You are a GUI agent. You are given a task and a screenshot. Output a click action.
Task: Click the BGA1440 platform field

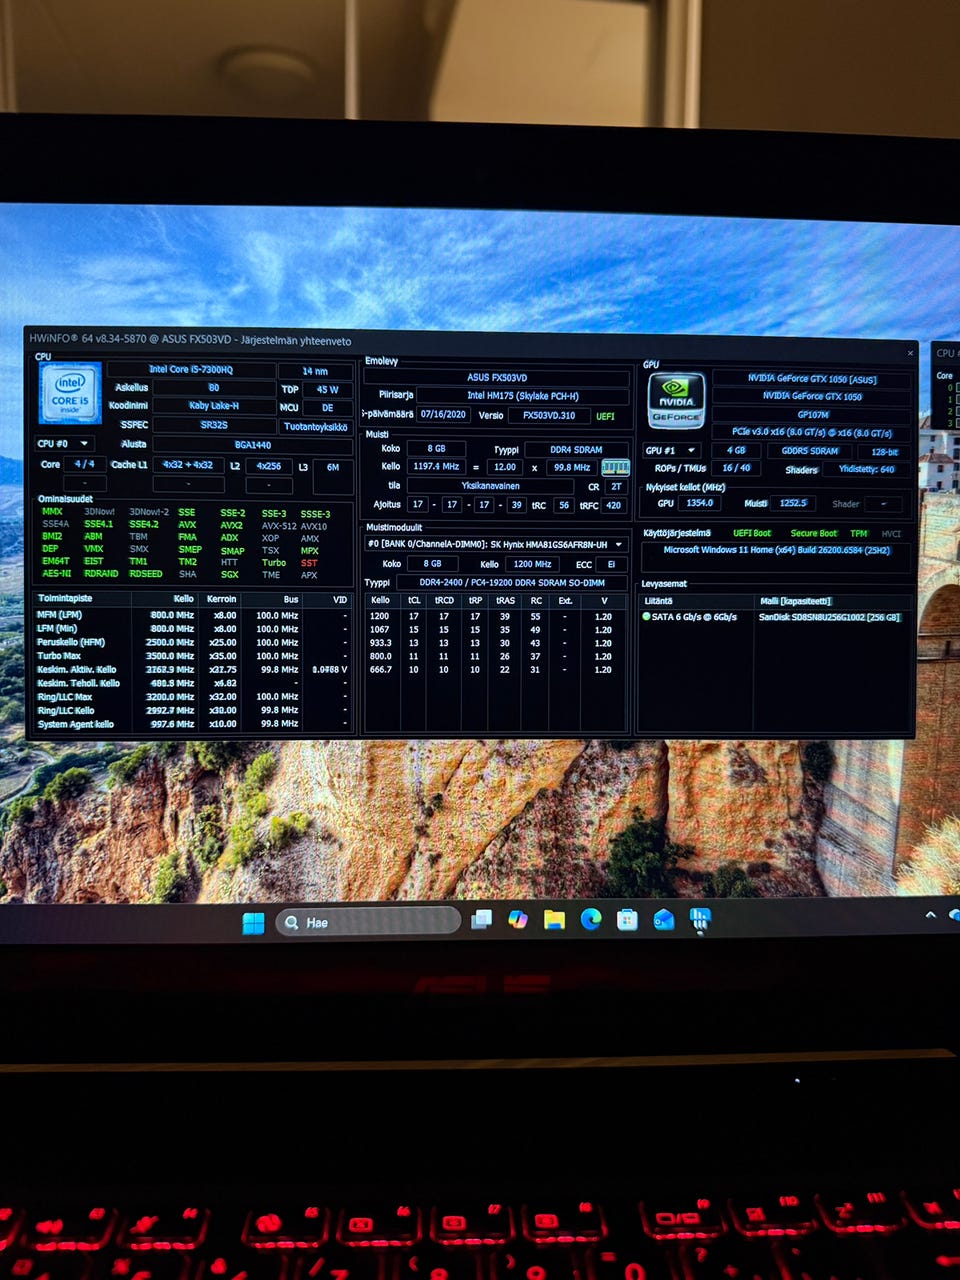(252, 444)
